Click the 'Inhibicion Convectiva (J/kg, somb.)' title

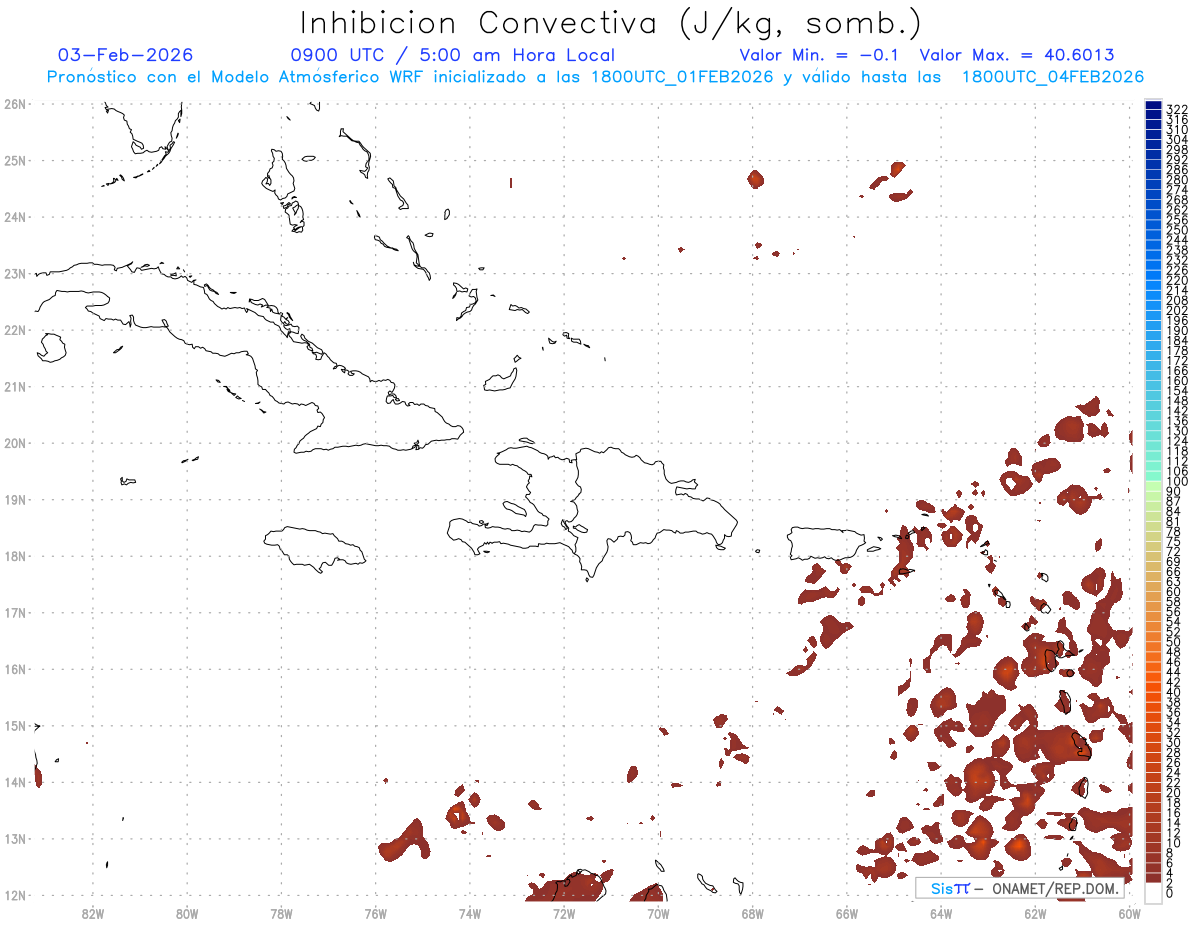pyautogui.click(x=611, y=24)
